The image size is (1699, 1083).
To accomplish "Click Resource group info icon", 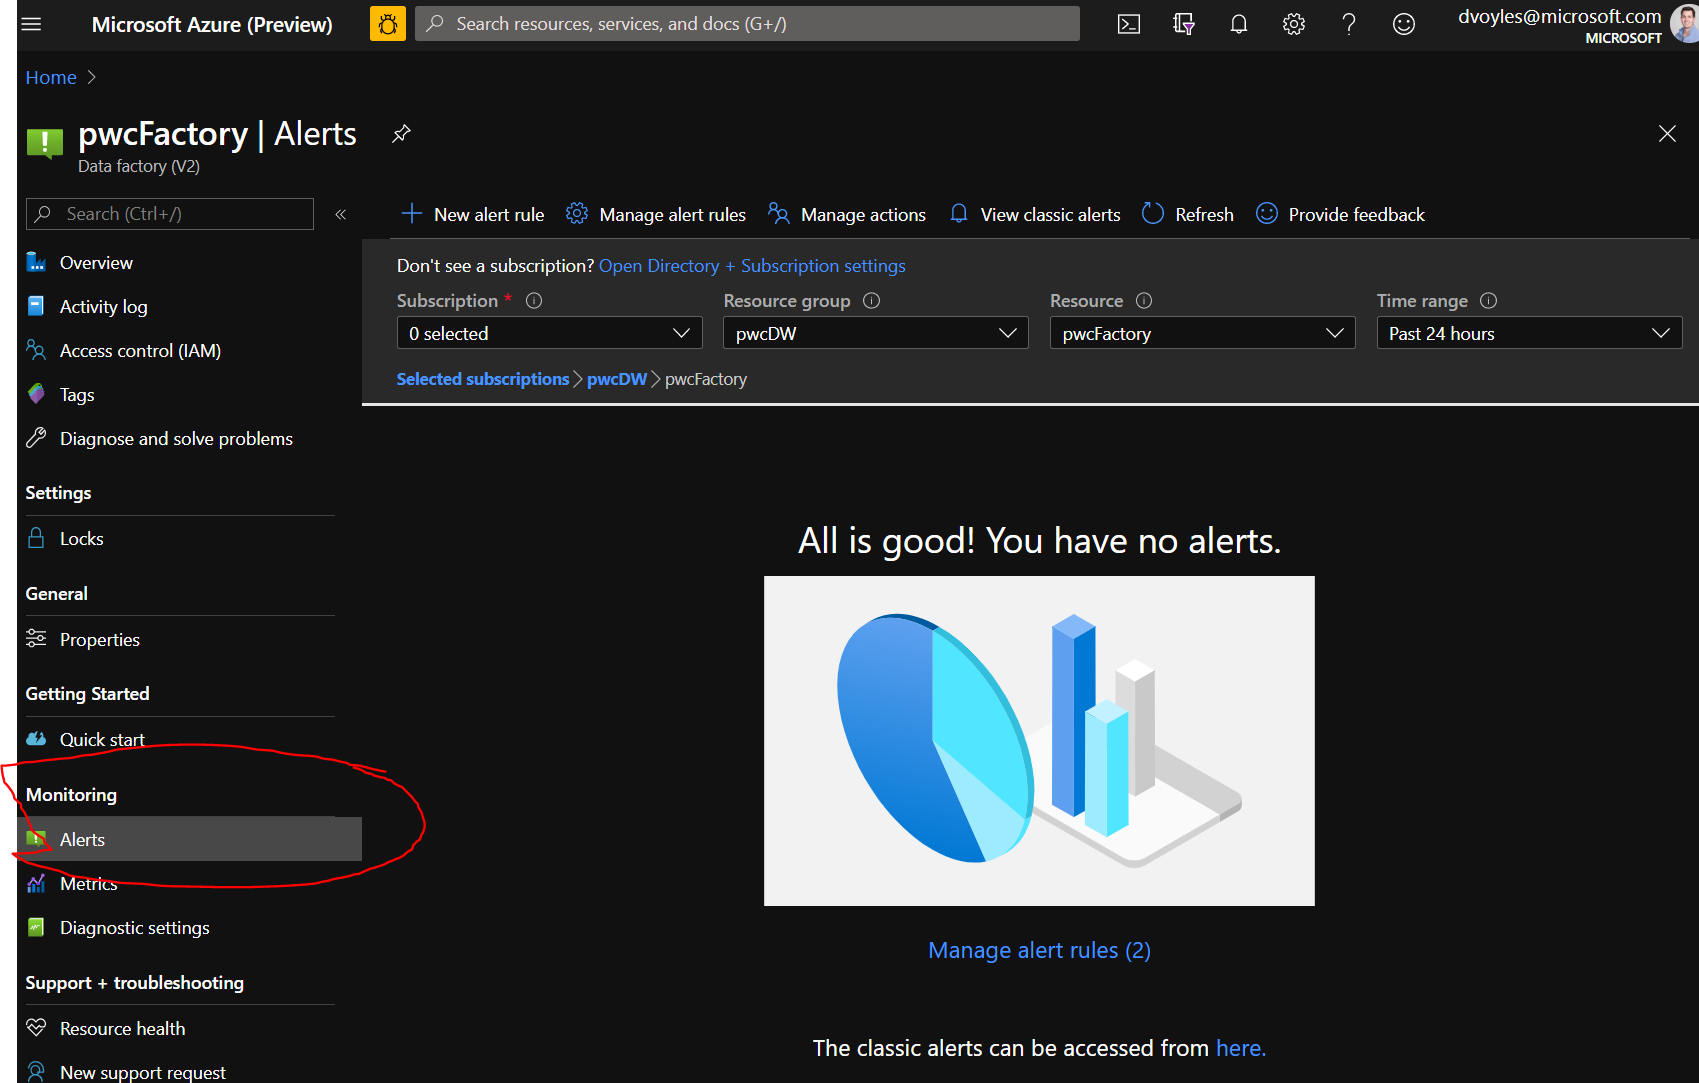I will click(871, 301).
